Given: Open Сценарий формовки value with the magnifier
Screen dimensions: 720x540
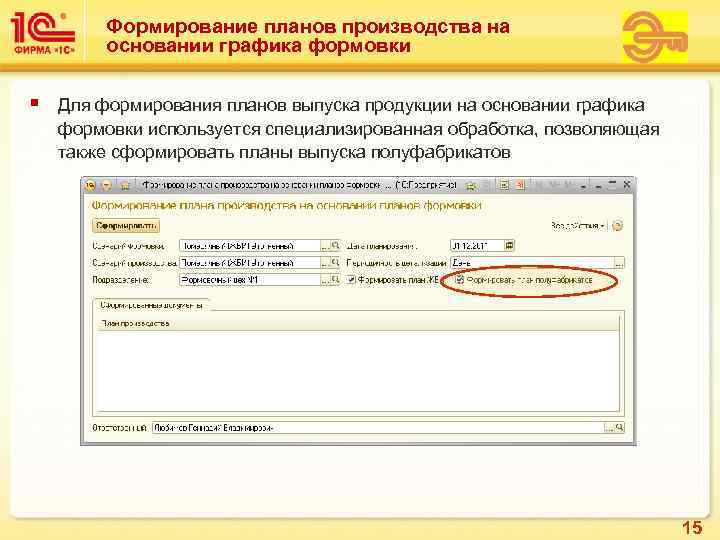Looking at the screenshot, I should click(x=336, y=246).
